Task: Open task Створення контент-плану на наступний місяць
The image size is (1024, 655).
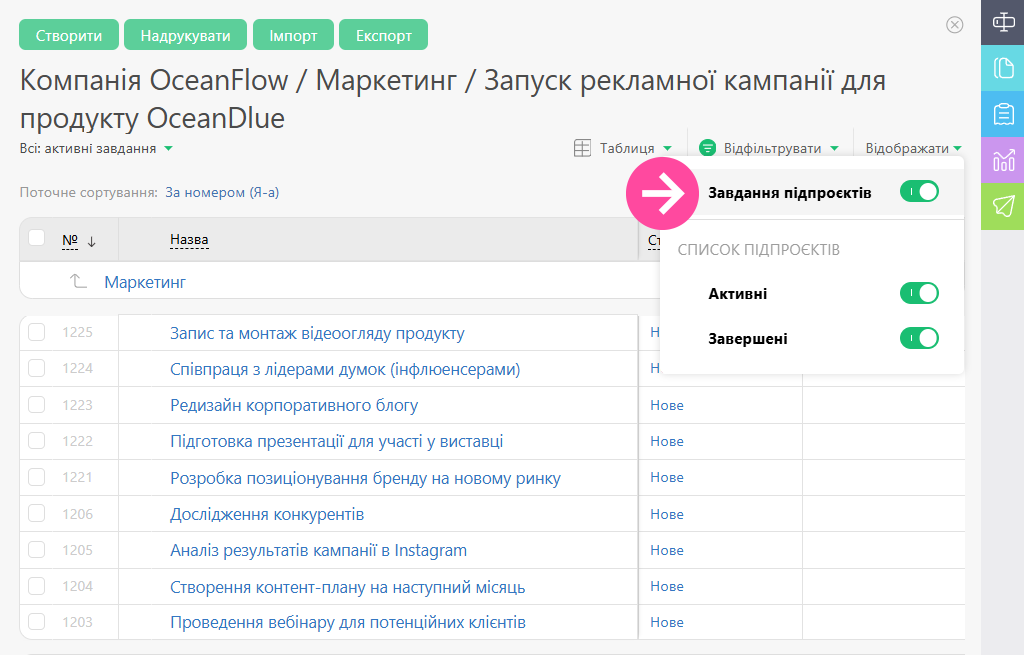Action: [x=347, y=587]
